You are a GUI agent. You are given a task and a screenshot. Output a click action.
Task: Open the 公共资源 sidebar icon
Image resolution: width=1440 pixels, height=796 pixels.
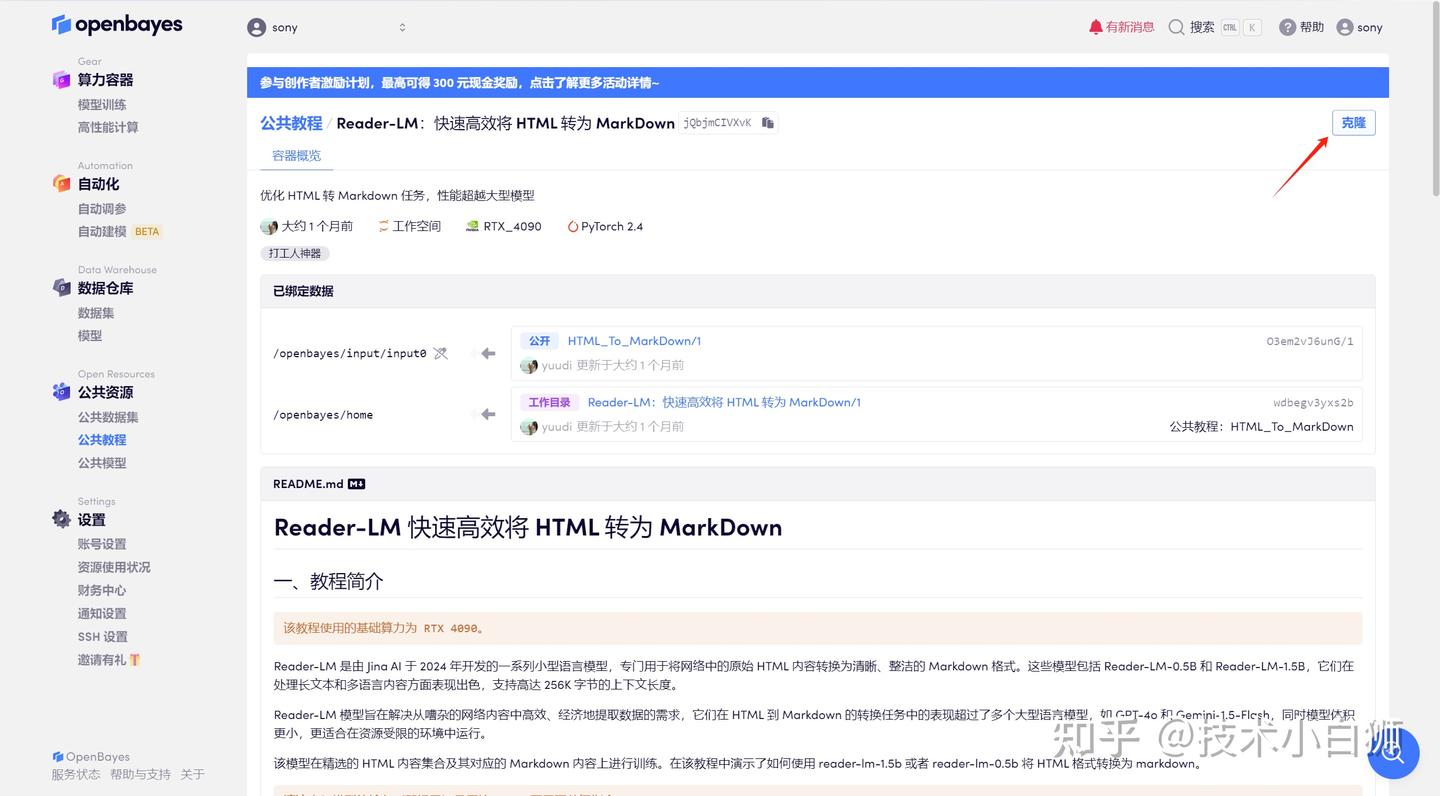tap(62, 391)
